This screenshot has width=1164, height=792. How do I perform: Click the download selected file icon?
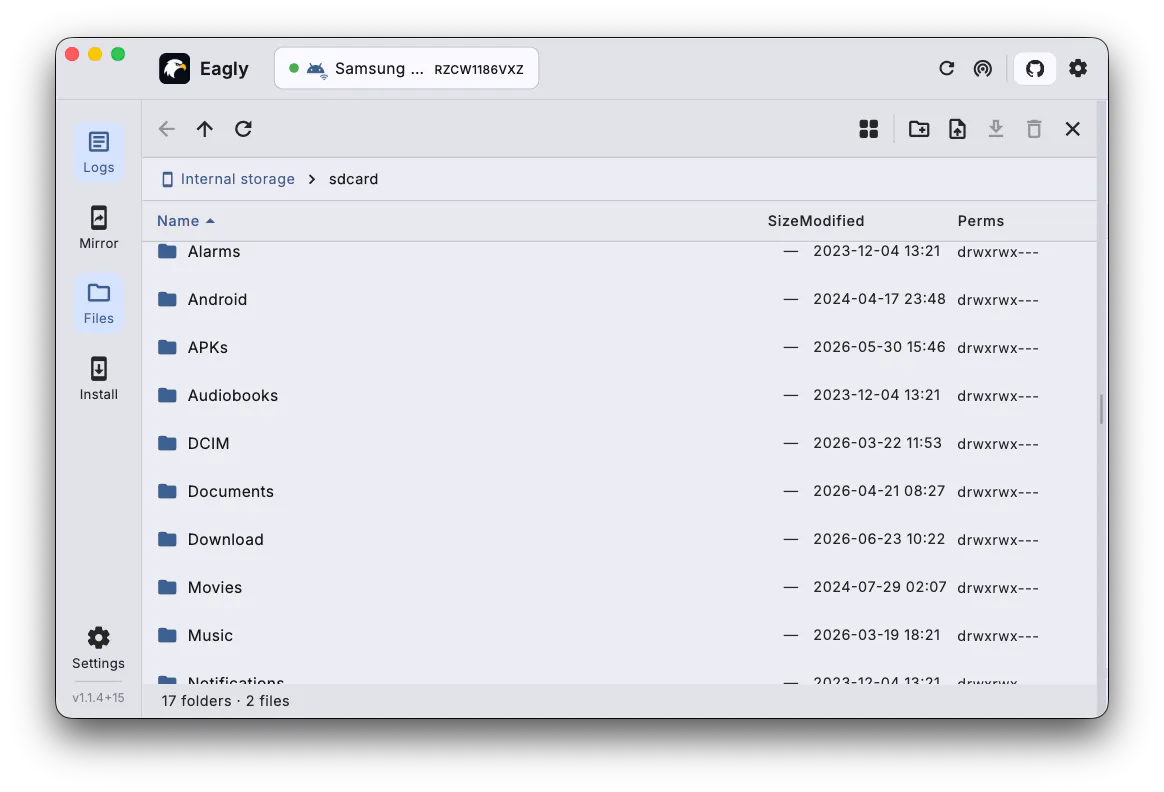[x=995, y=129]
